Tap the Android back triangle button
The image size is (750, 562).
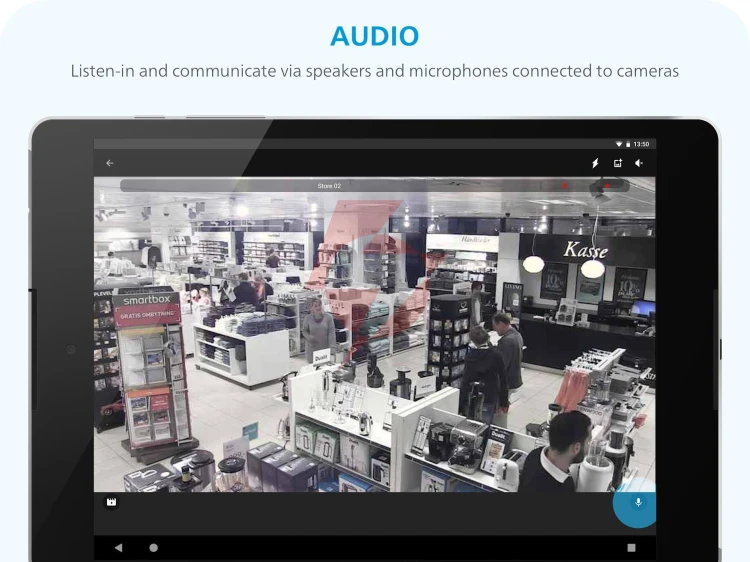coord(119,548)
